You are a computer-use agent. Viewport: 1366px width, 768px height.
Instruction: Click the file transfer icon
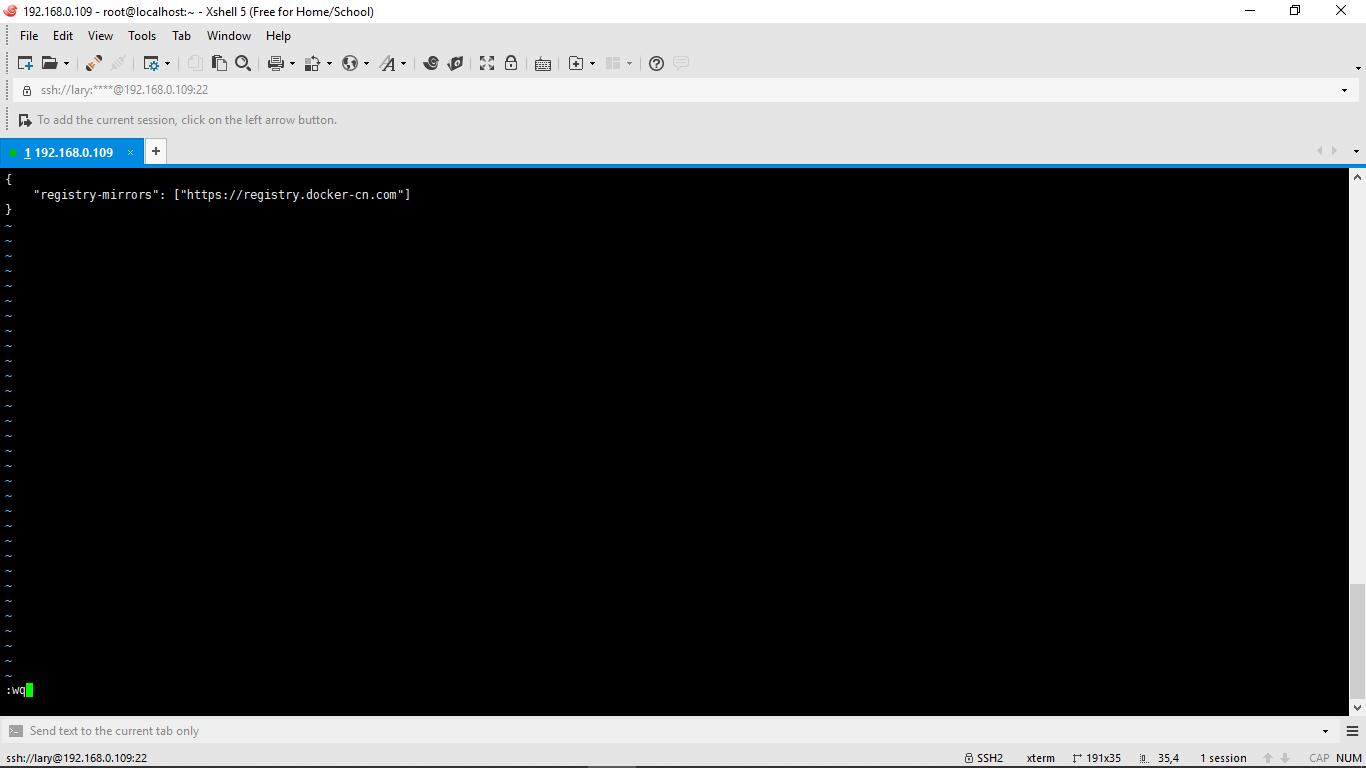(312, 63)
